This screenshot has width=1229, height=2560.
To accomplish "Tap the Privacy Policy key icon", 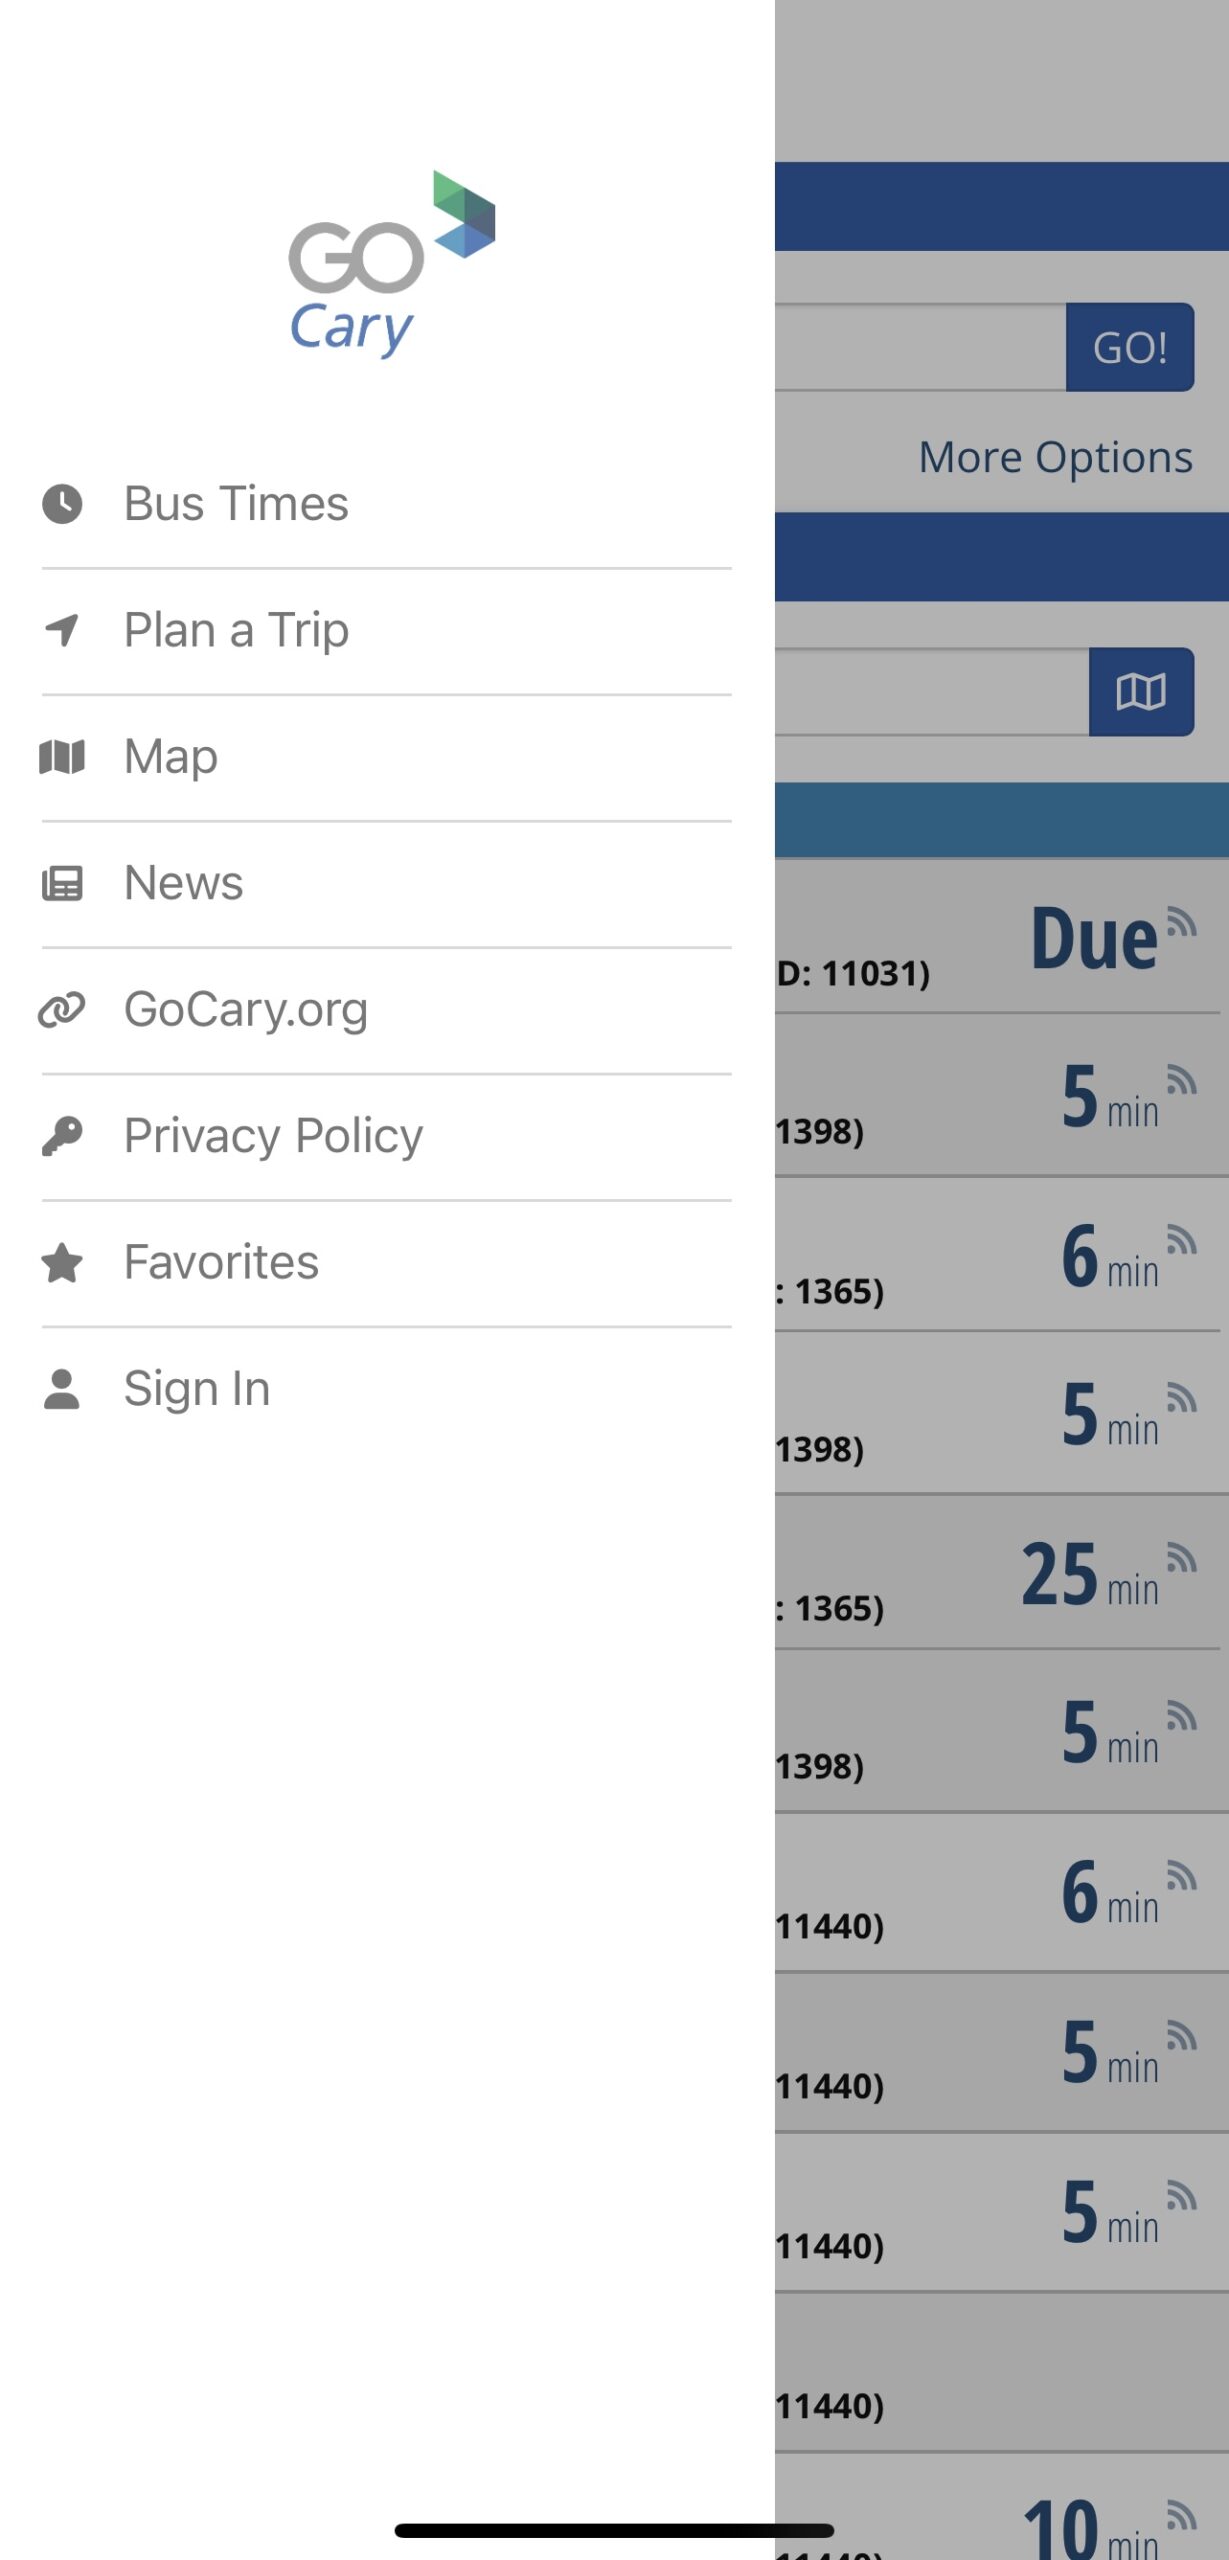I will [x=62, y=1136].
